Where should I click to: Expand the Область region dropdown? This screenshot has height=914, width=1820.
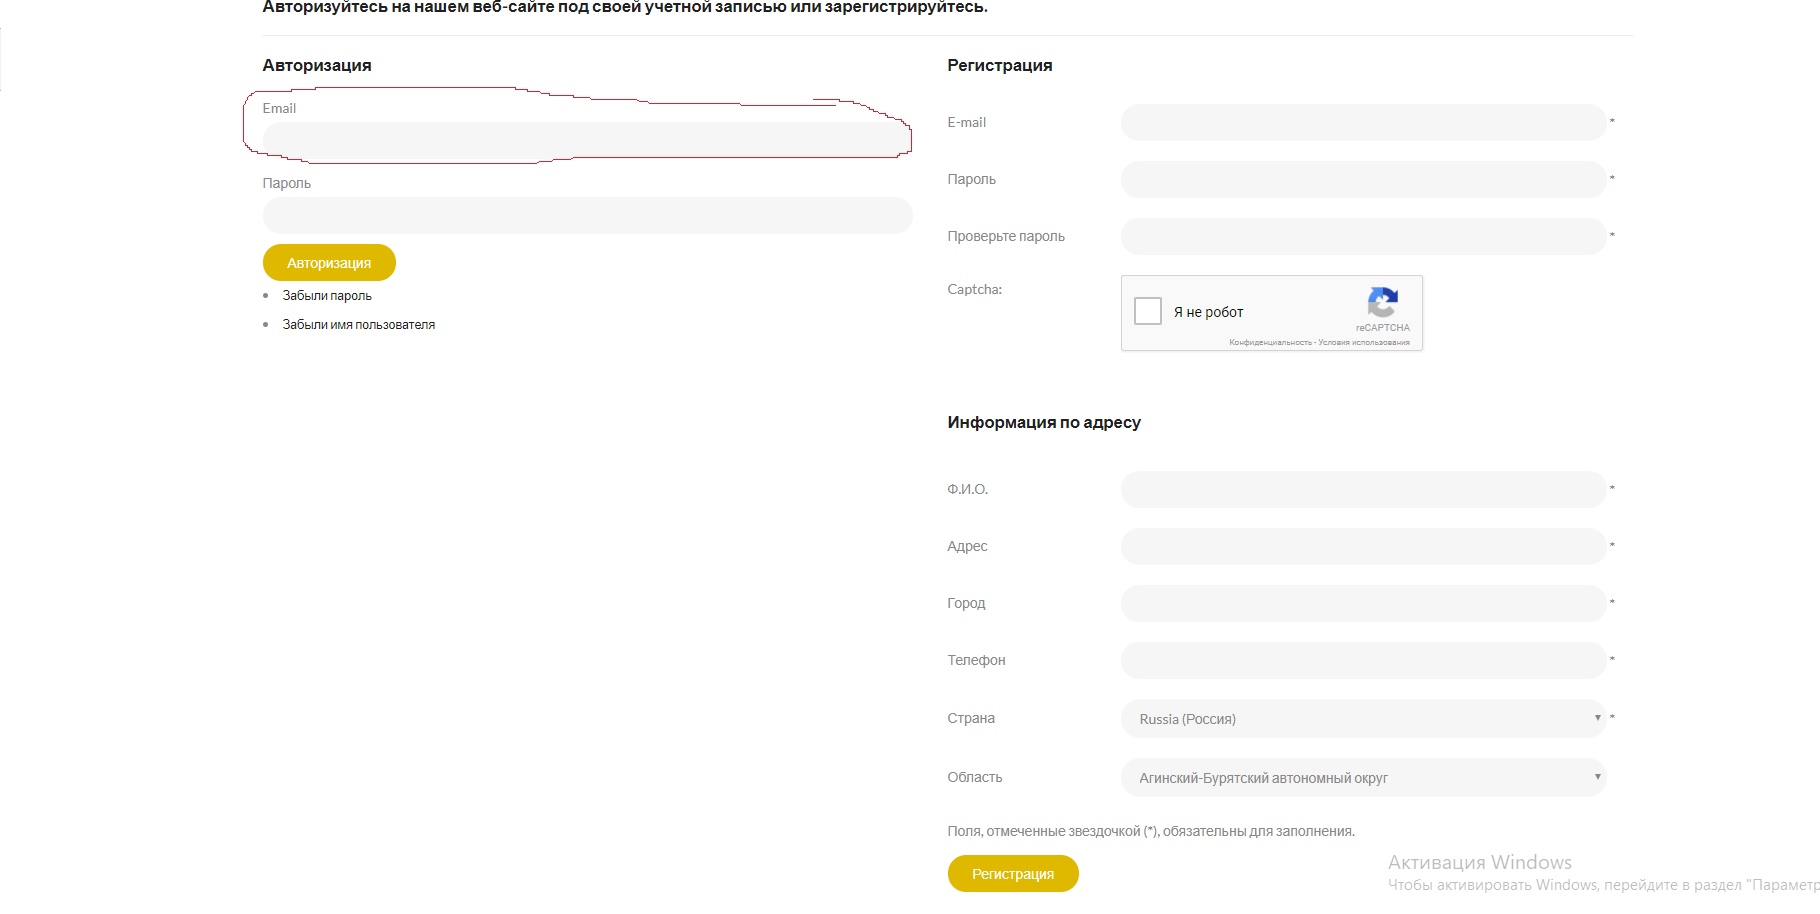click(1362, 778)
